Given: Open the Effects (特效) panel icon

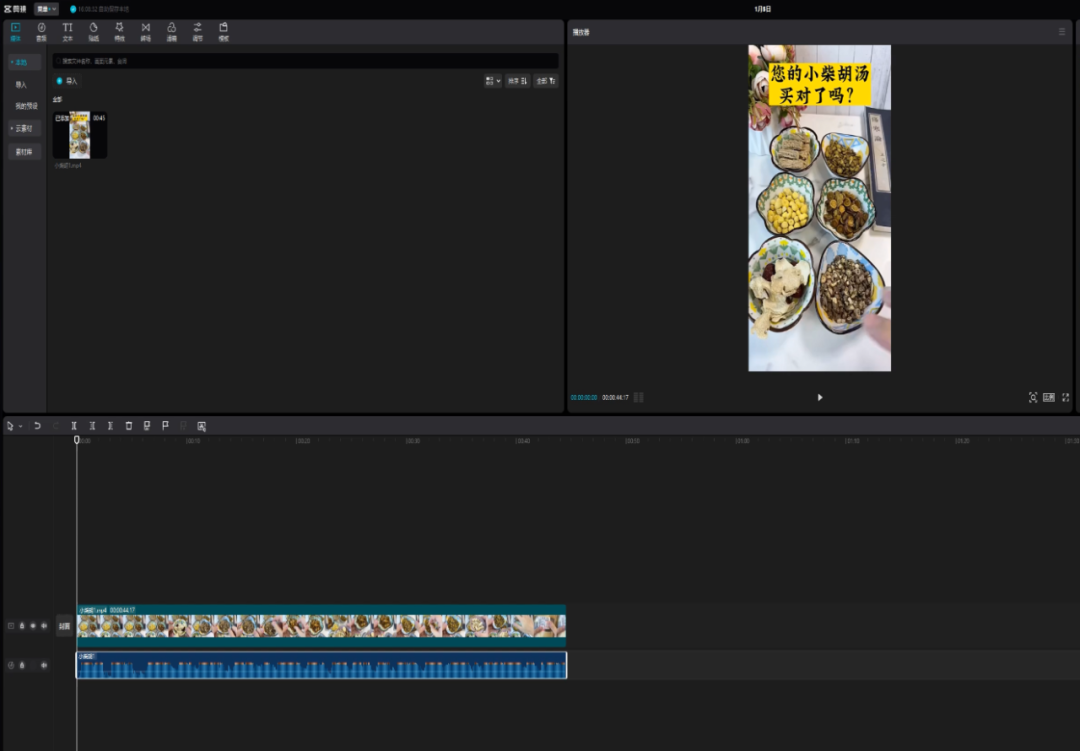Looking at the screenshot, I should 119,31.
